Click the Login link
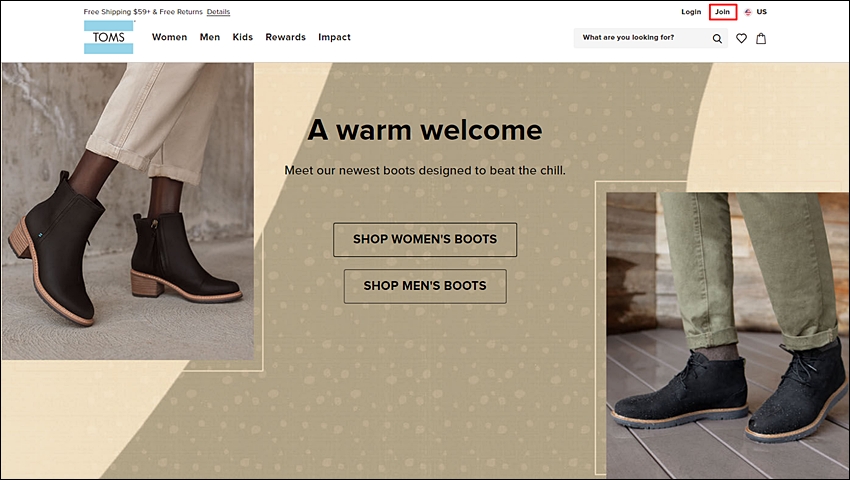 [691, 12]
